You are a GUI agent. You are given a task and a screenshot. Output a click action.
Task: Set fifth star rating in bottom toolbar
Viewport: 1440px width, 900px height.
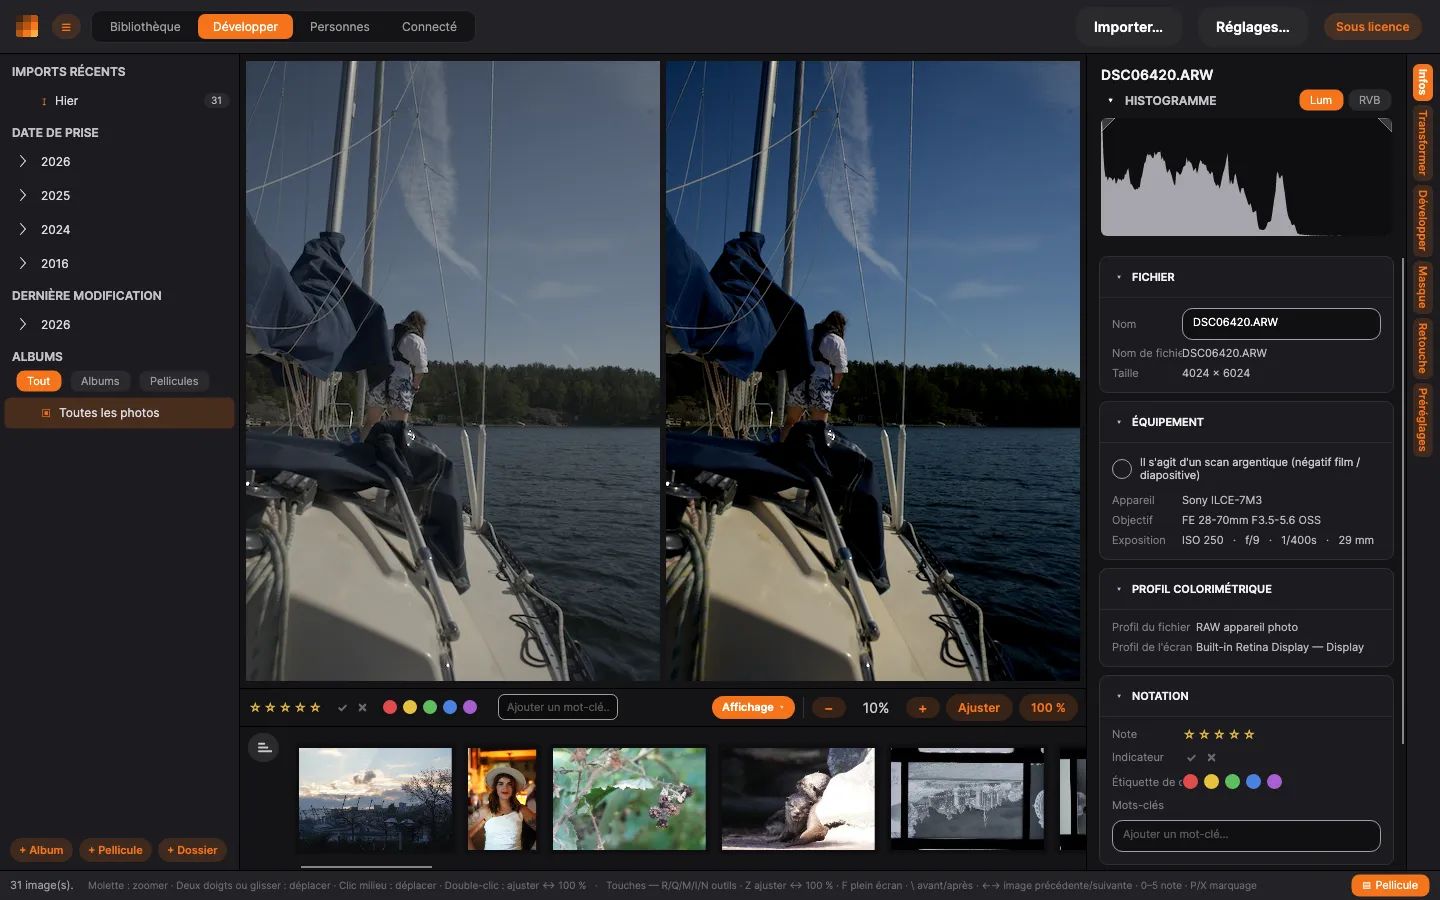click(315, 708)
